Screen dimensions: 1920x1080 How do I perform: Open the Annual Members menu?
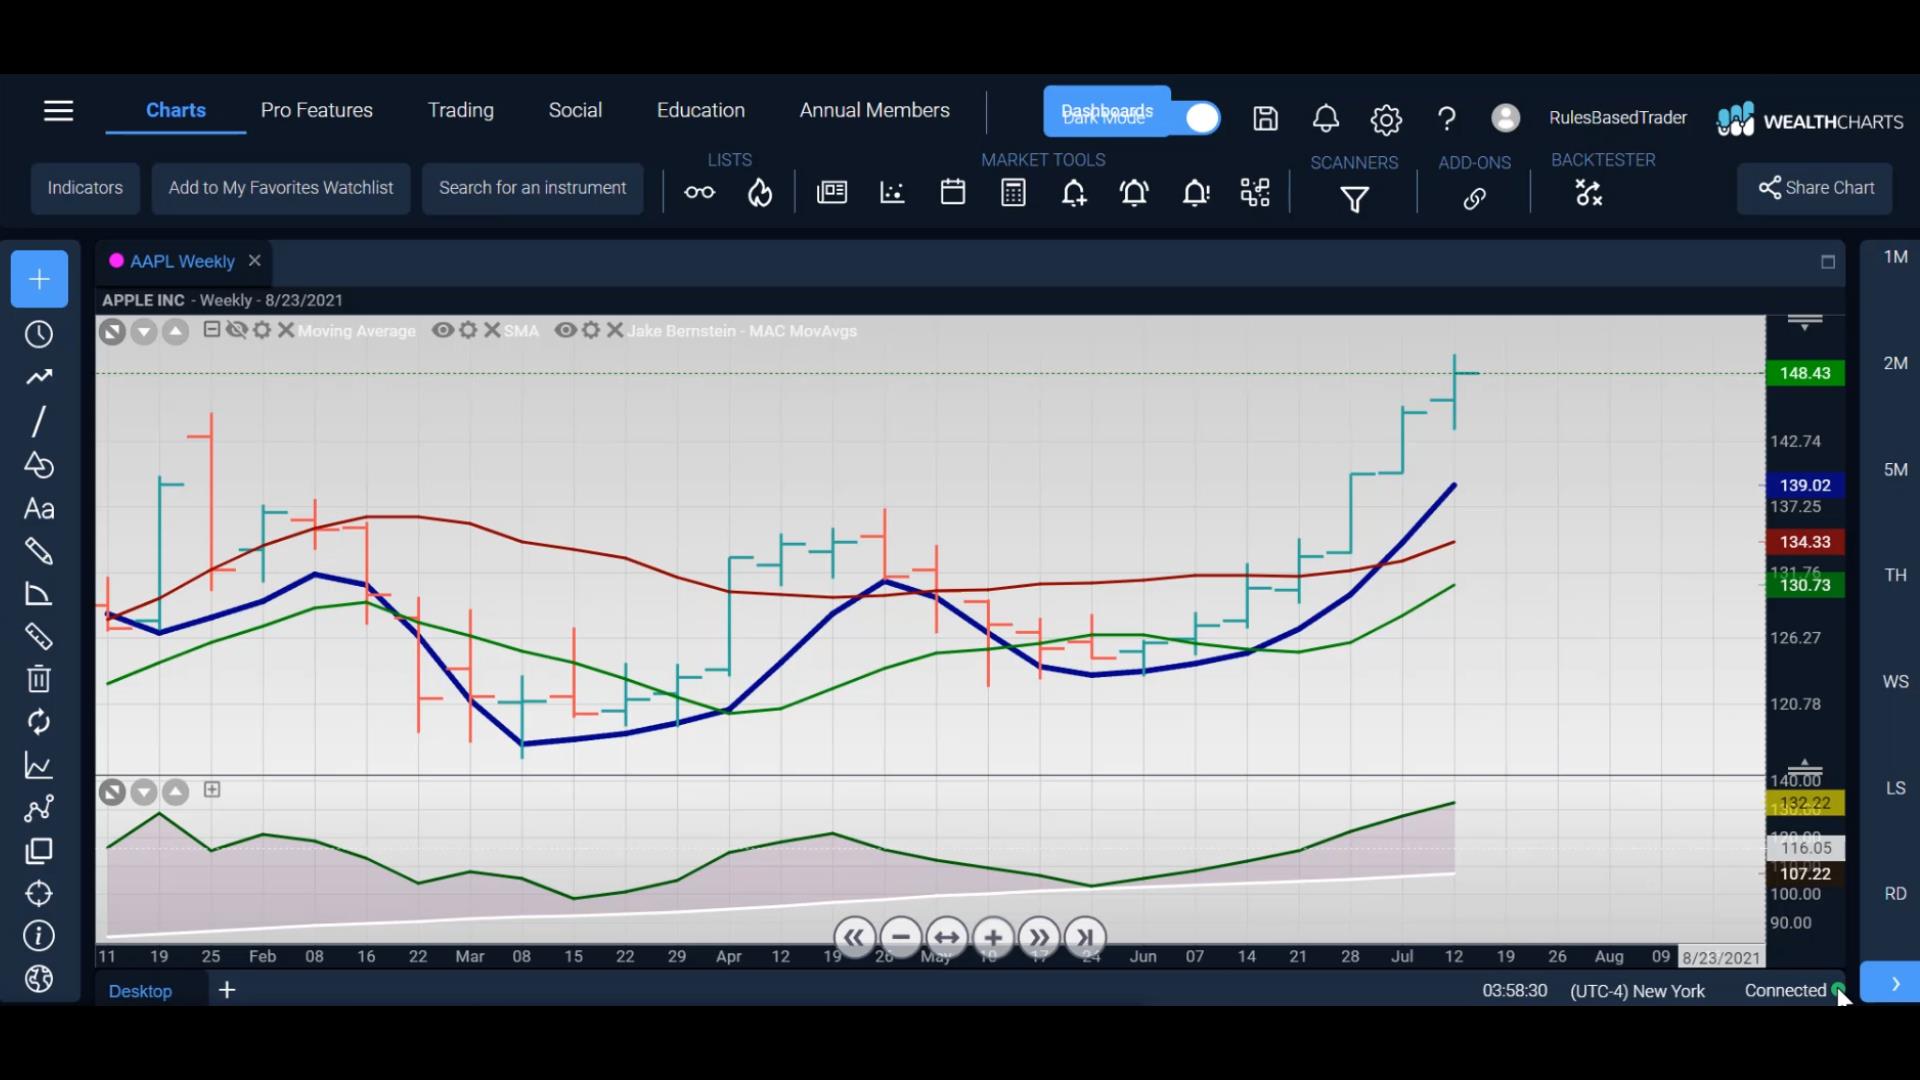(875, 110)
